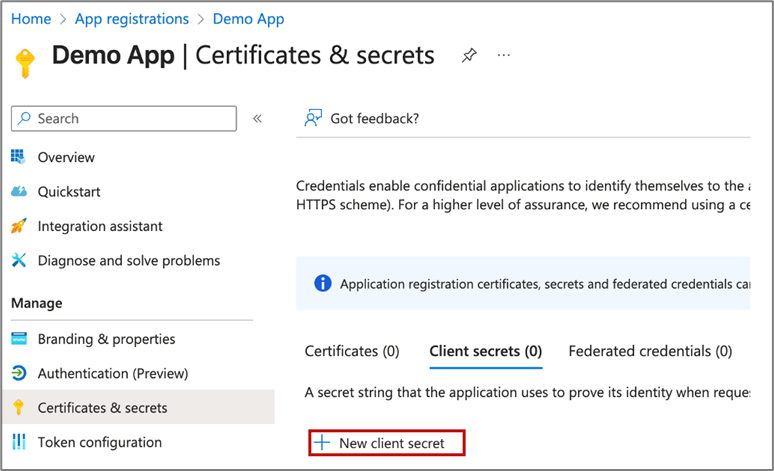Click the Integration assistant rocket icon
The height and width of the screenshot is (471, 774).
(19, 226)
